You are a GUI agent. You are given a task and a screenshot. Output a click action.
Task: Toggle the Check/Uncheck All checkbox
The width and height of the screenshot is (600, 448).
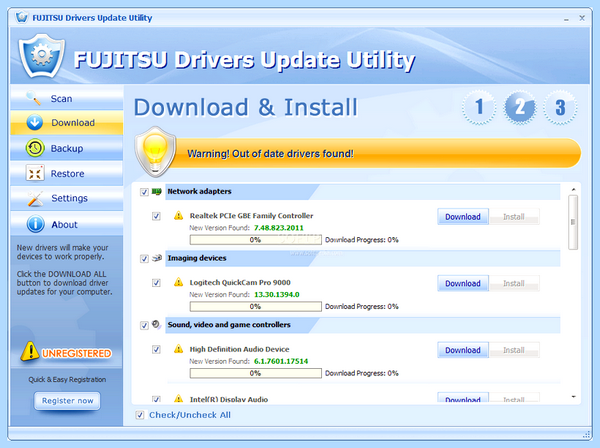[x=140, y=415]
